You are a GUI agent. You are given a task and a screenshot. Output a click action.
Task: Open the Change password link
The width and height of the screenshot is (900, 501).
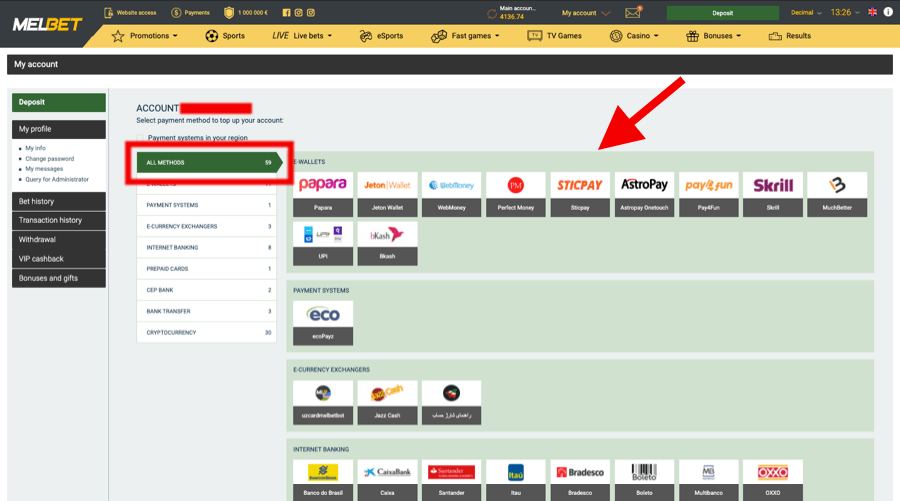click(x=49, y=159)
